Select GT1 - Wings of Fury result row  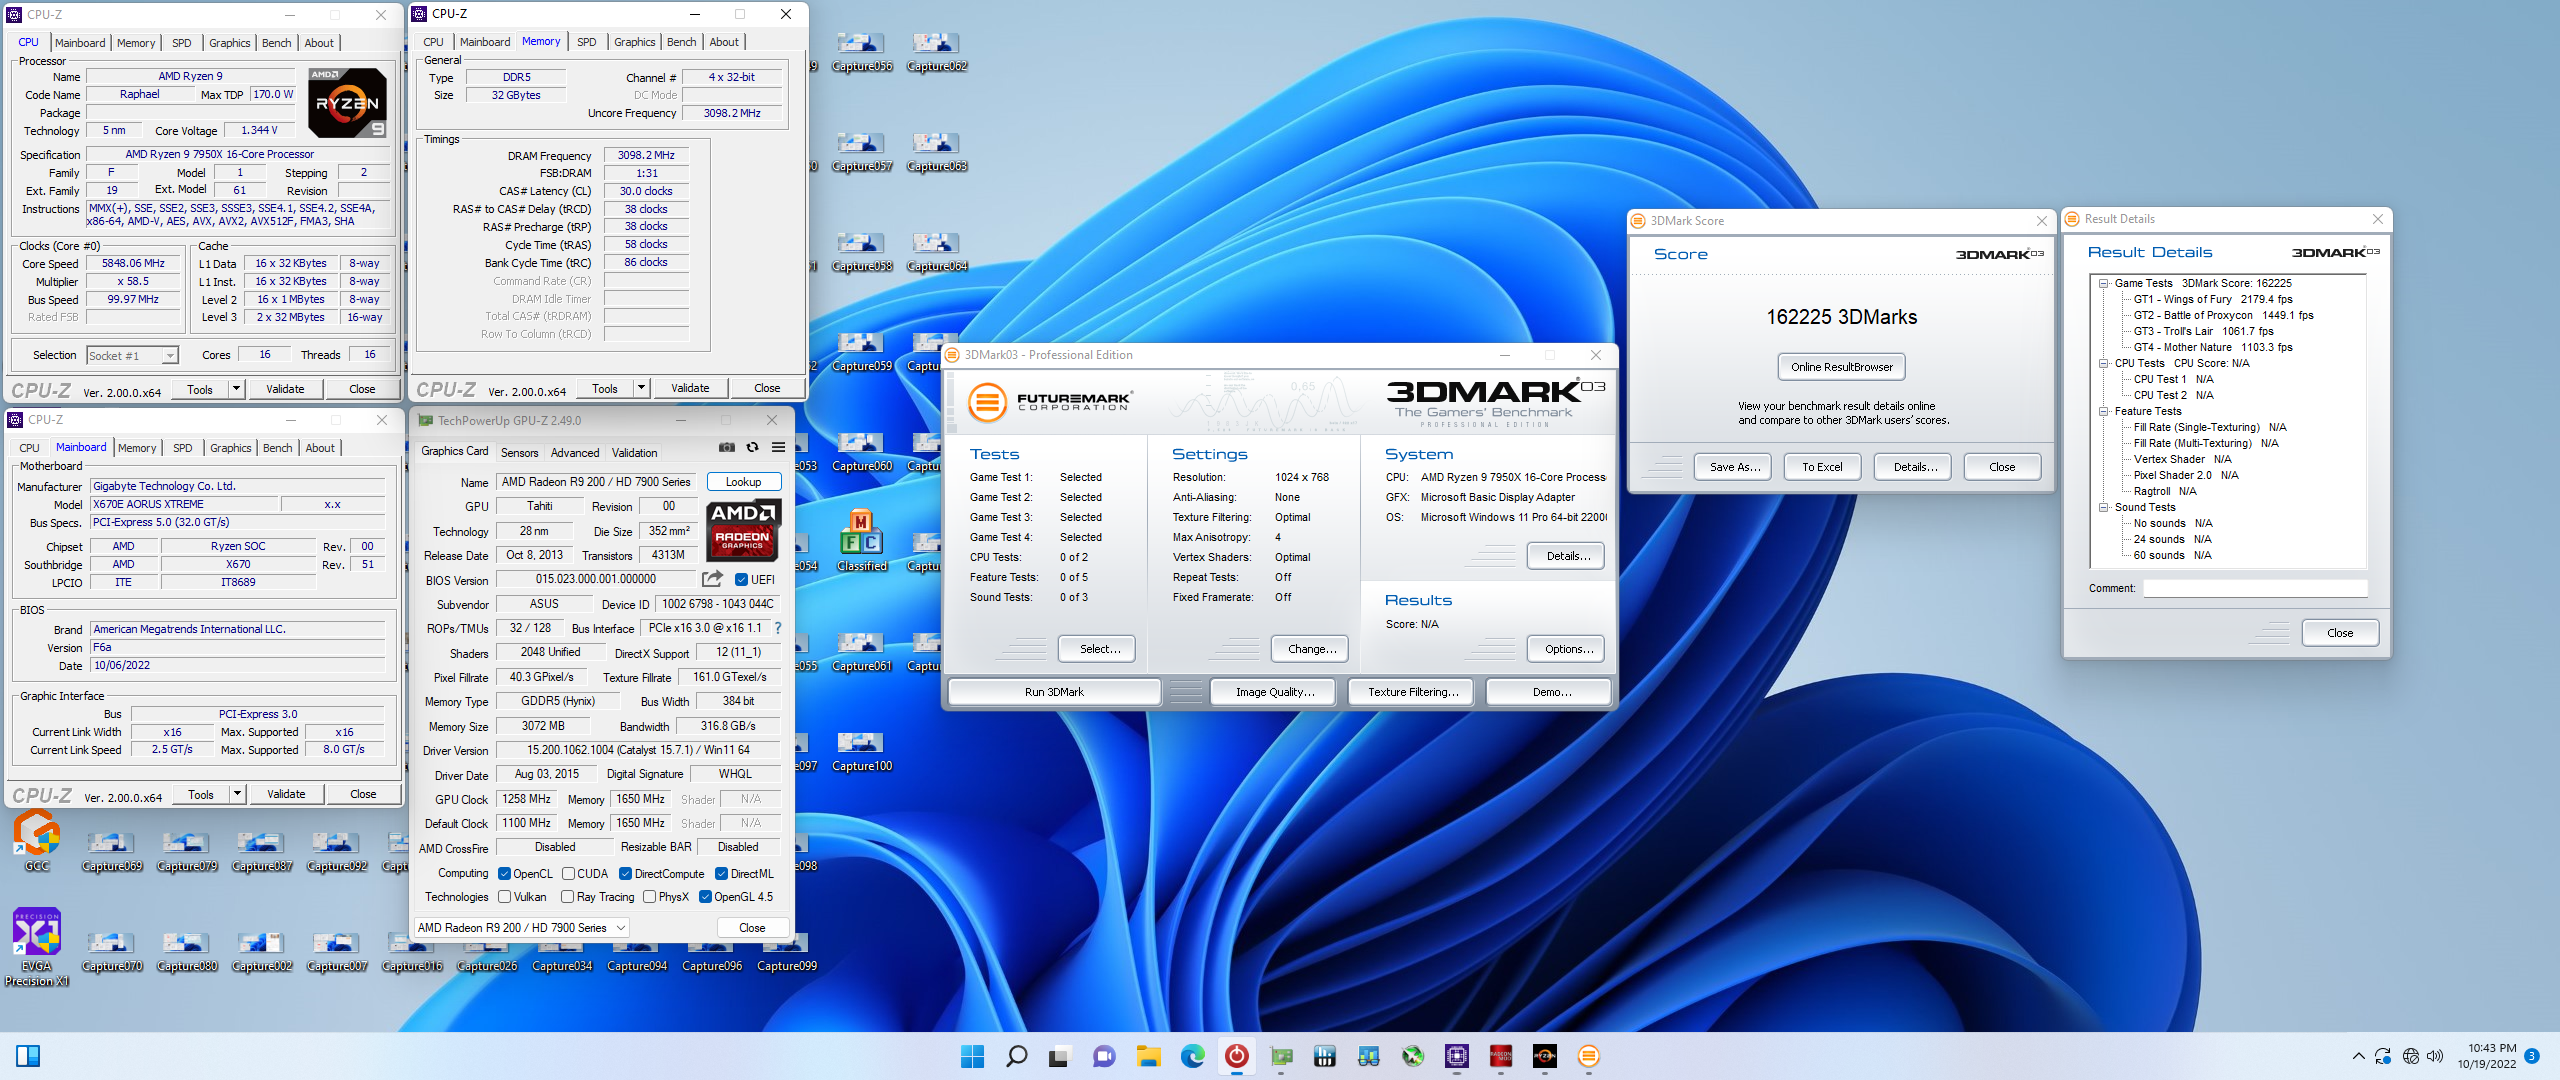click(x=2212, y=299)
